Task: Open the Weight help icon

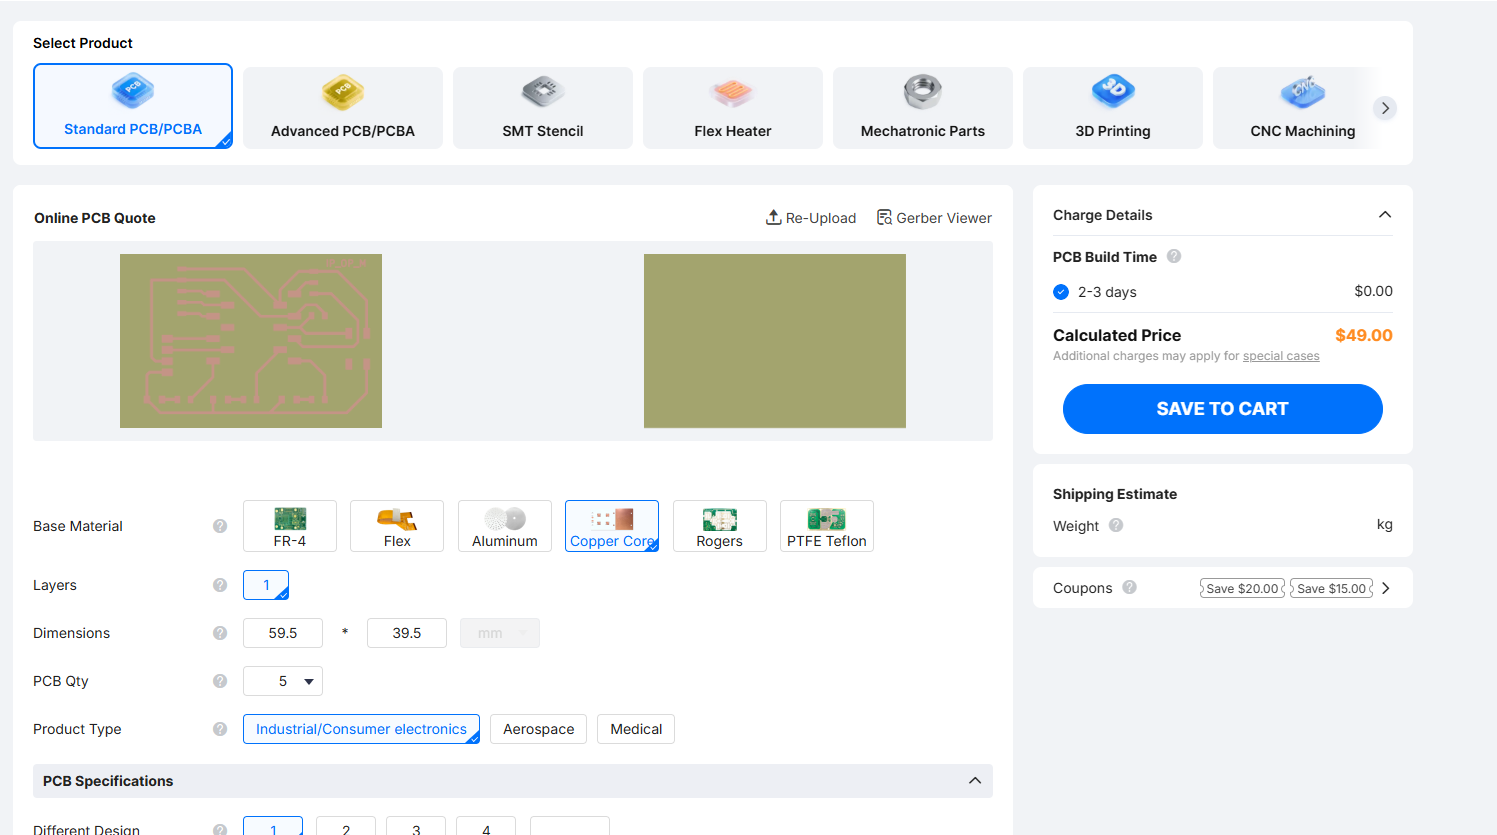Action: [1116, 525]
